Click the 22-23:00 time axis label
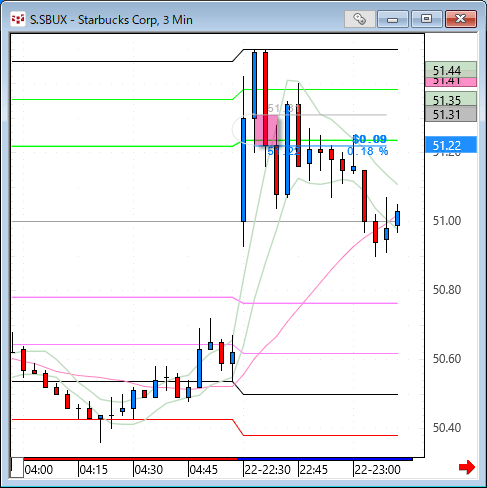487x488 pixels. (377, 470)
